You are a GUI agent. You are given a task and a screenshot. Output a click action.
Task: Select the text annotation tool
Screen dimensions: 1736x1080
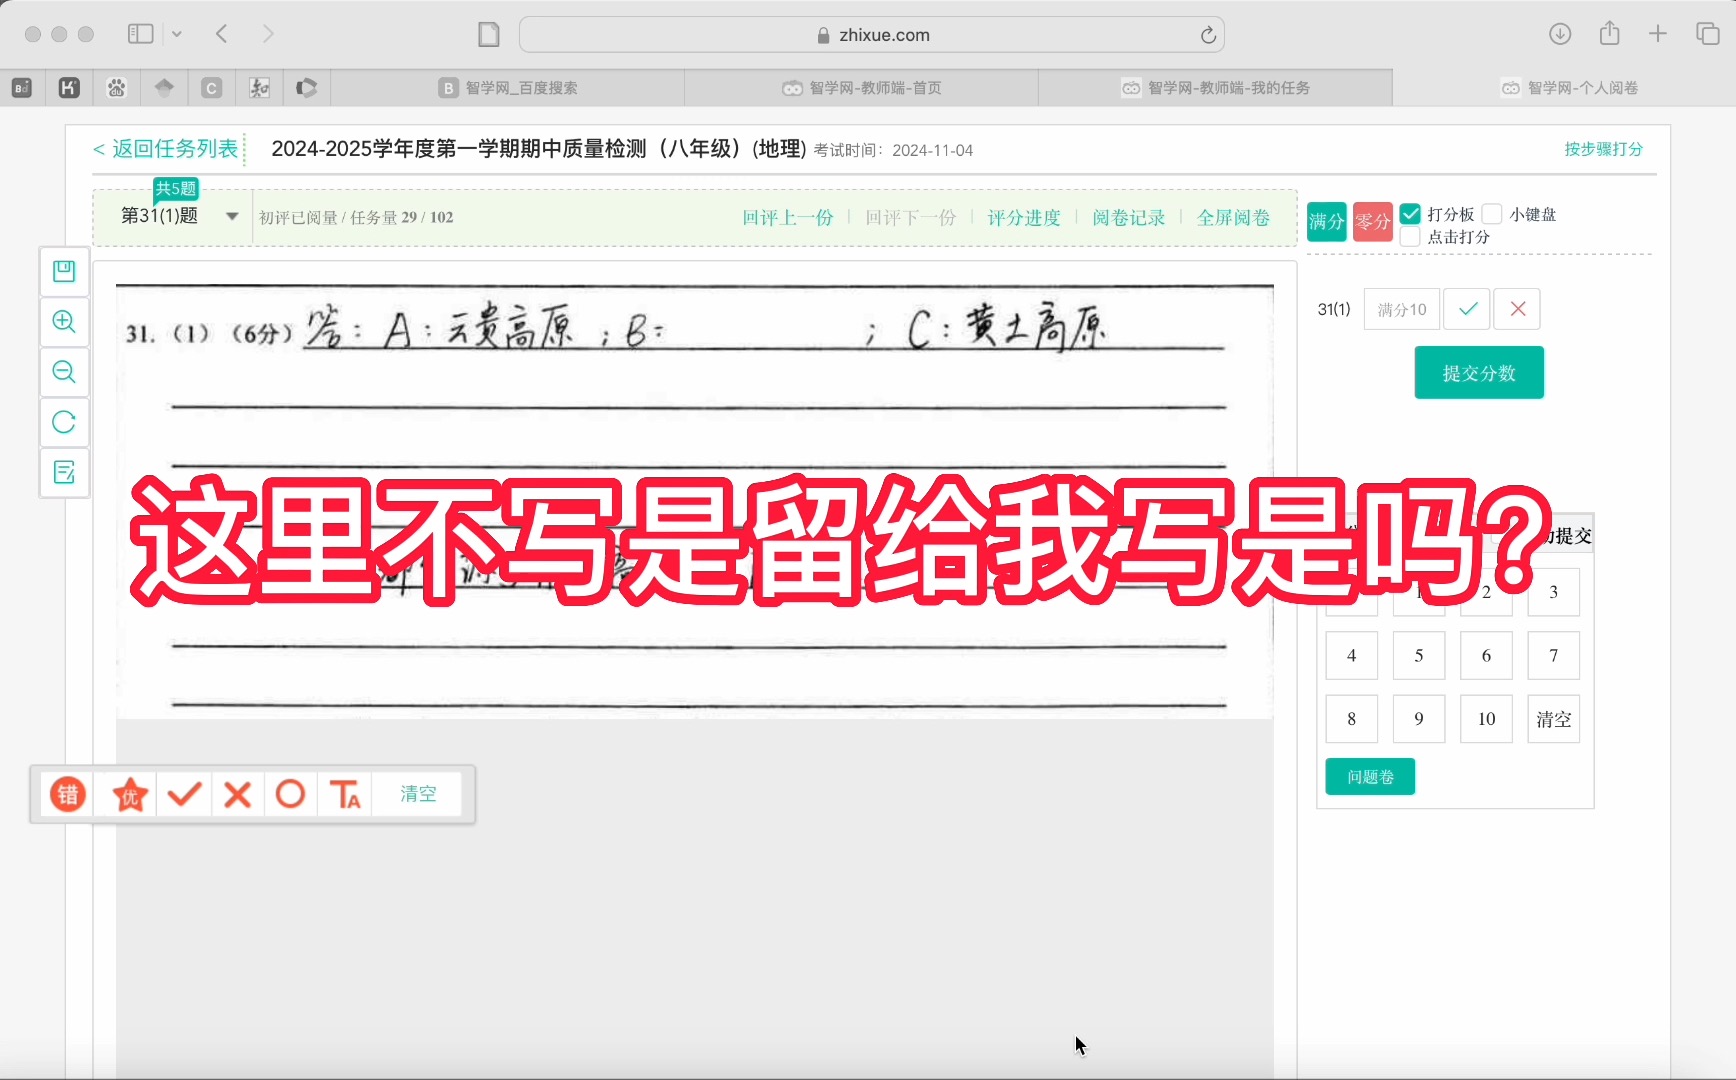345,795
